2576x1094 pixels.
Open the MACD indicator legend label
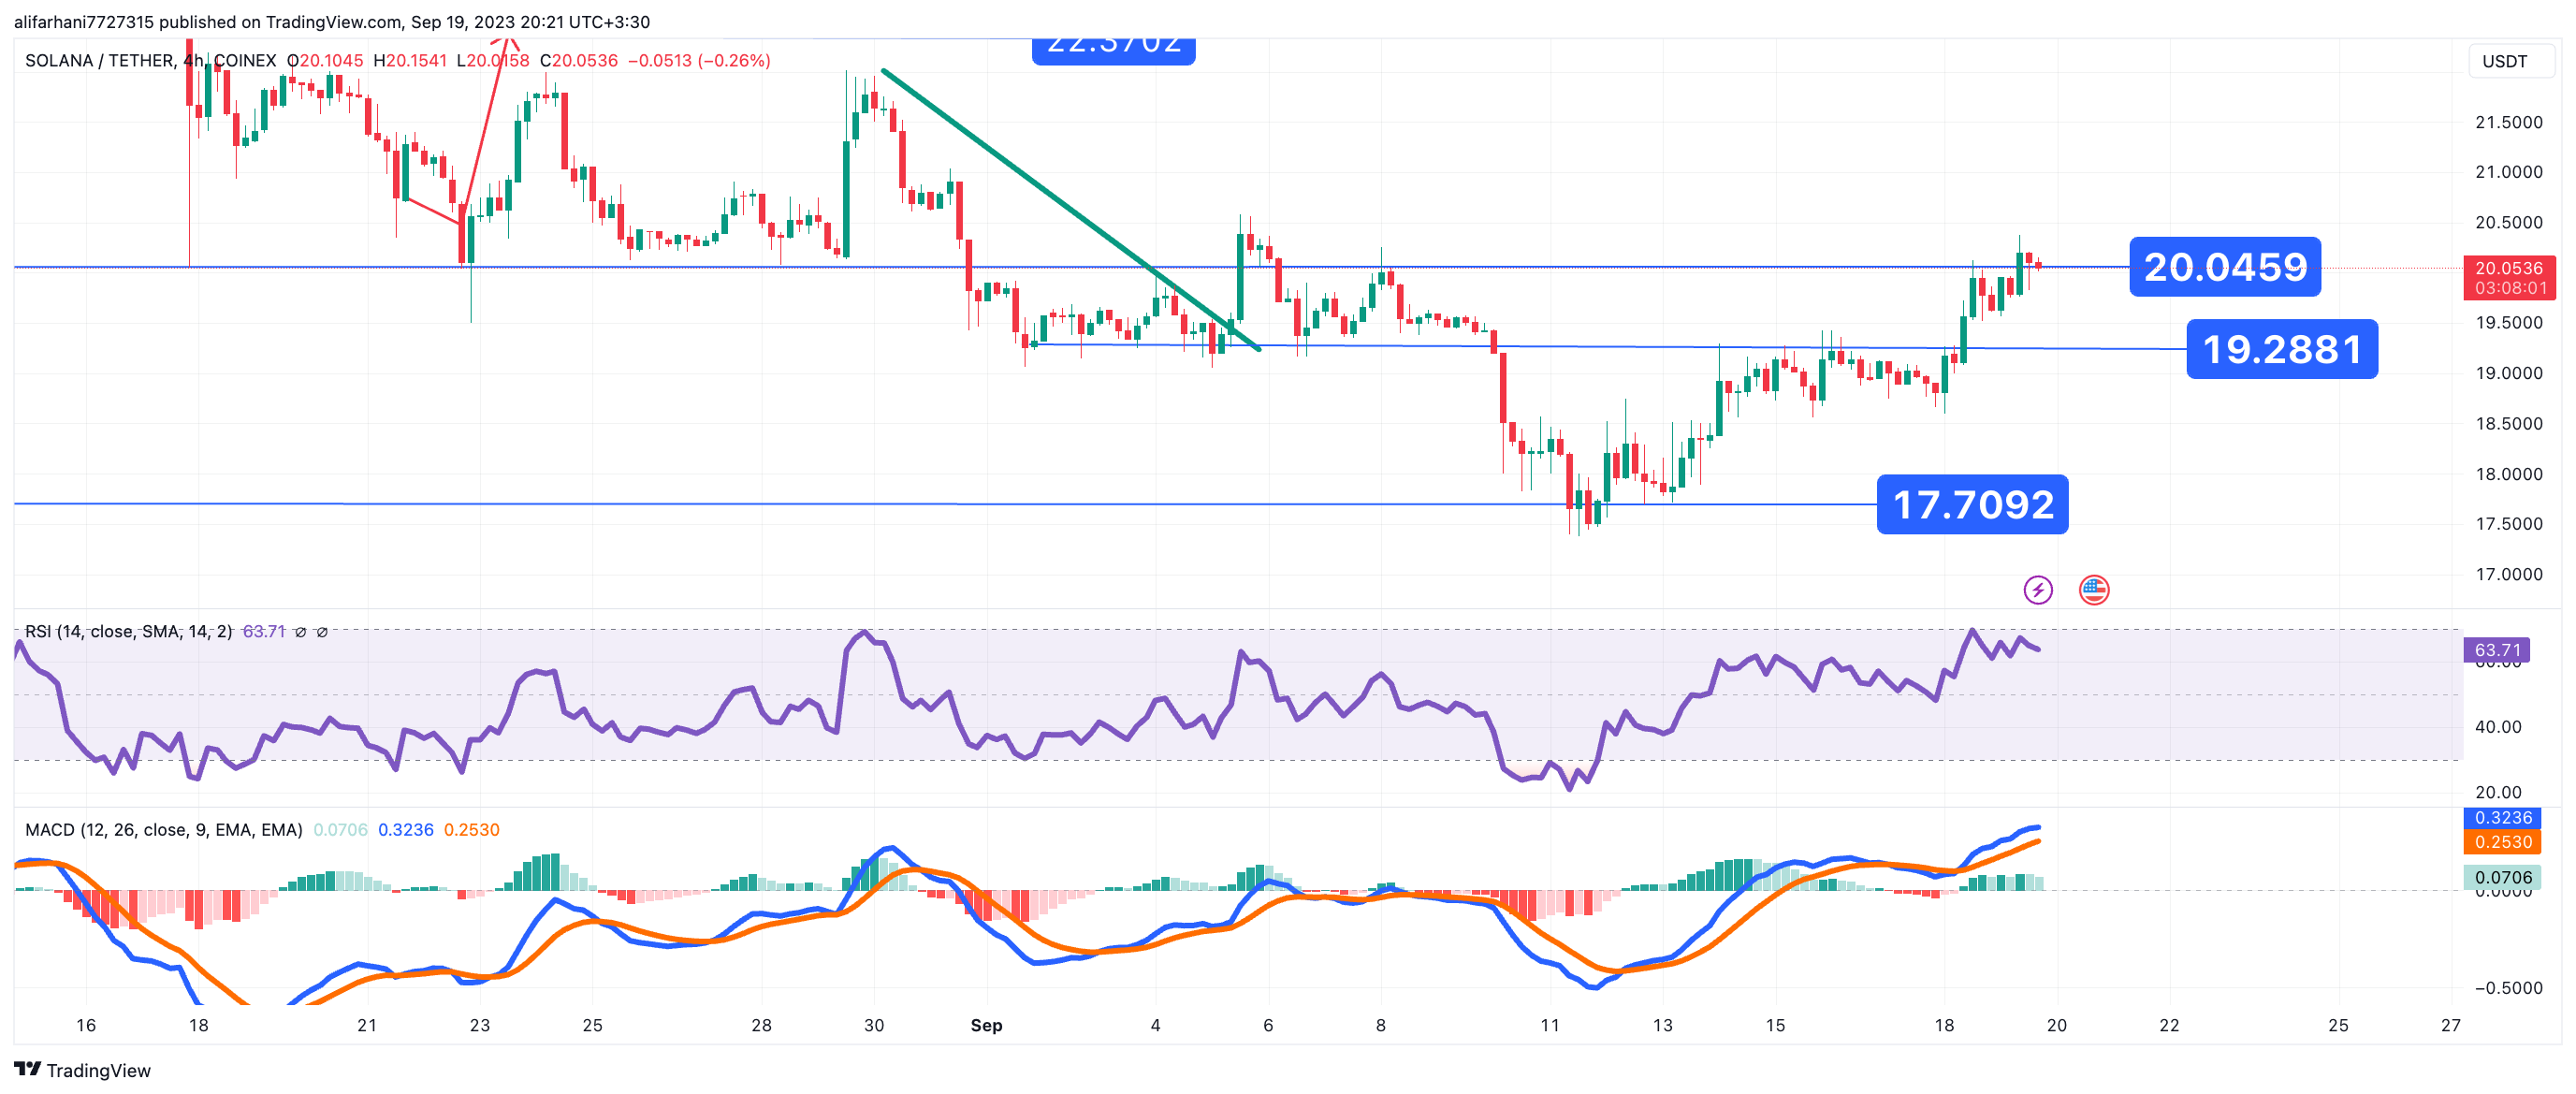coord(163,830)
